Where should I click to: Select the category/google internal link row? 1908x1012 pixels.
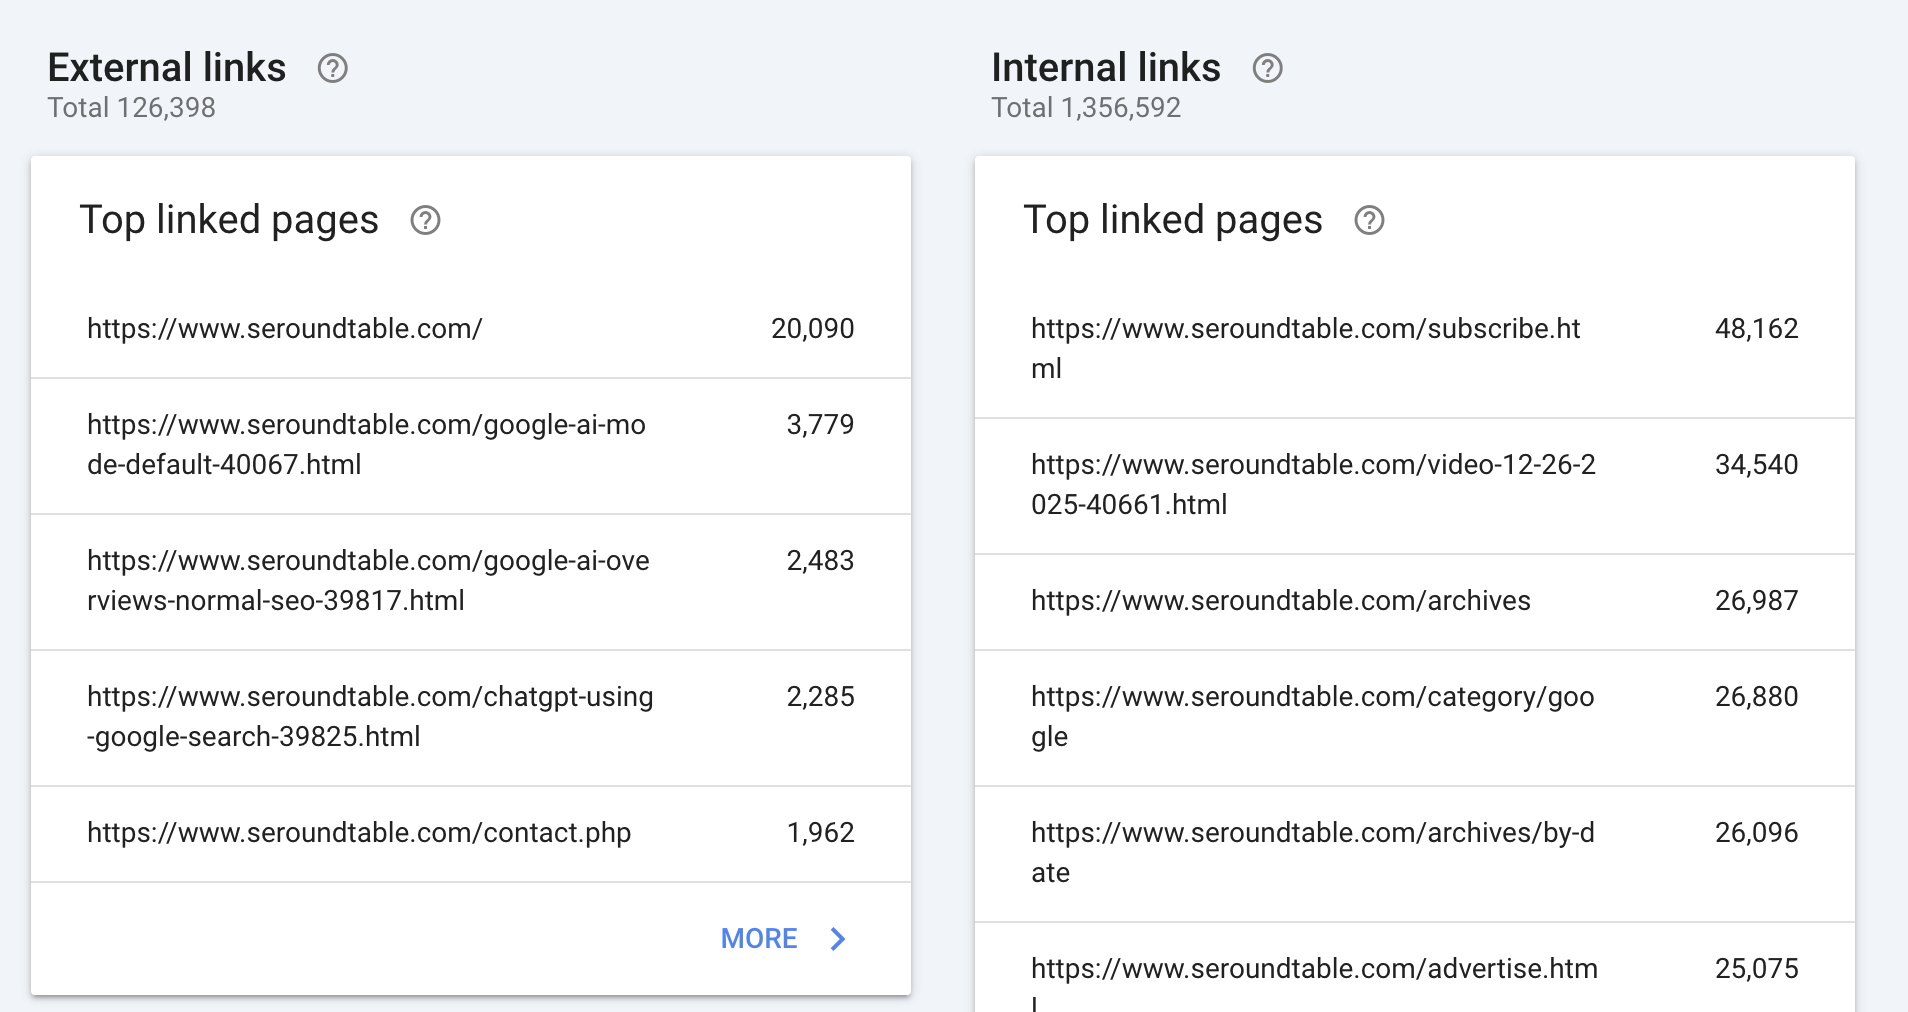pos(1414,717)
